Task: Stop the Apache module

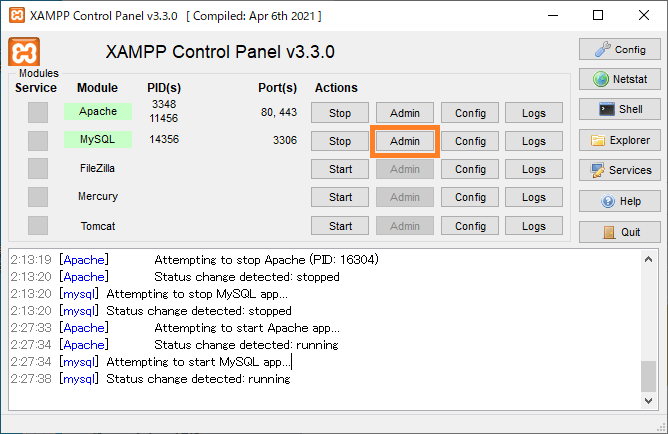Action: pyautogui.click(x=340, y=113)
